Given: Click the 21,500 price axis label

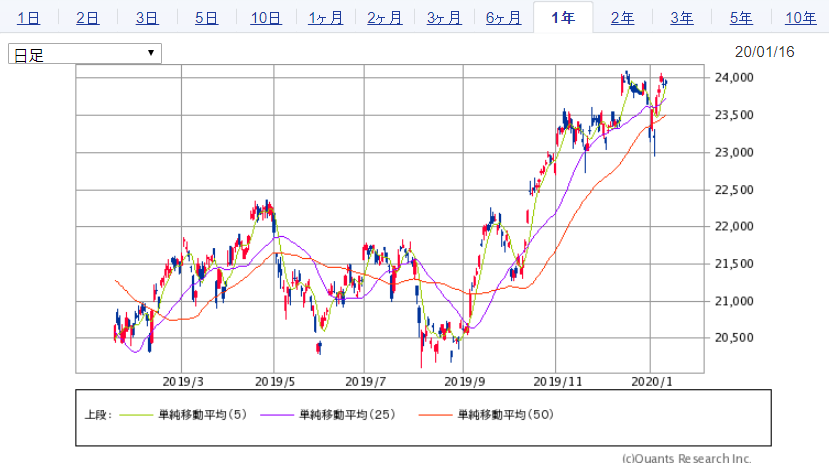Looking at the screenshot, I should (734, 264).
